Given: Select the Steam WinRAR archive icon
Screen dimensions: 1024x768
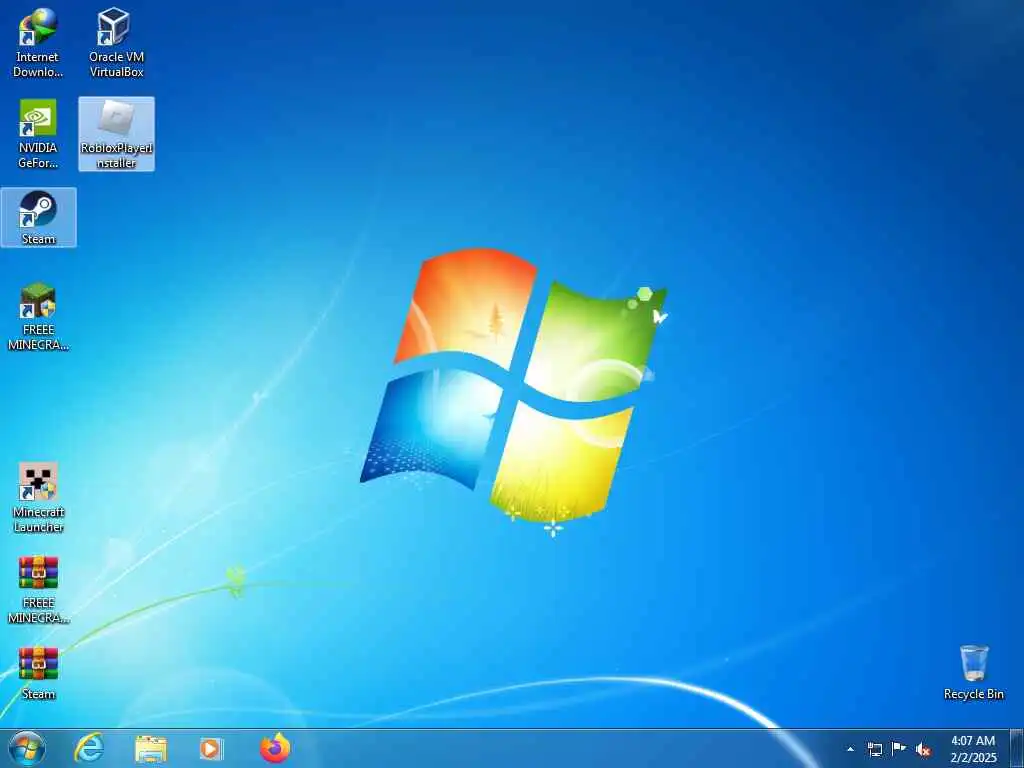Looking at the screenshot, I should [x=38, y=673].
